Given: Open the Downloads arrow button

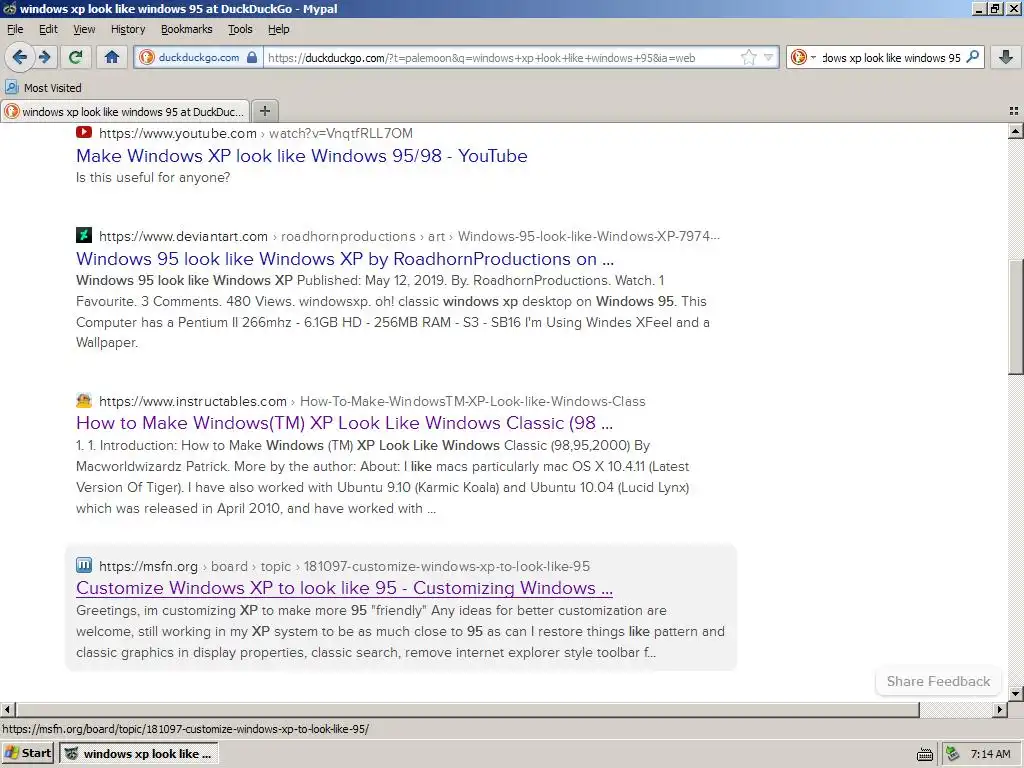Looking at the screenshot, I should point(1006,57).
